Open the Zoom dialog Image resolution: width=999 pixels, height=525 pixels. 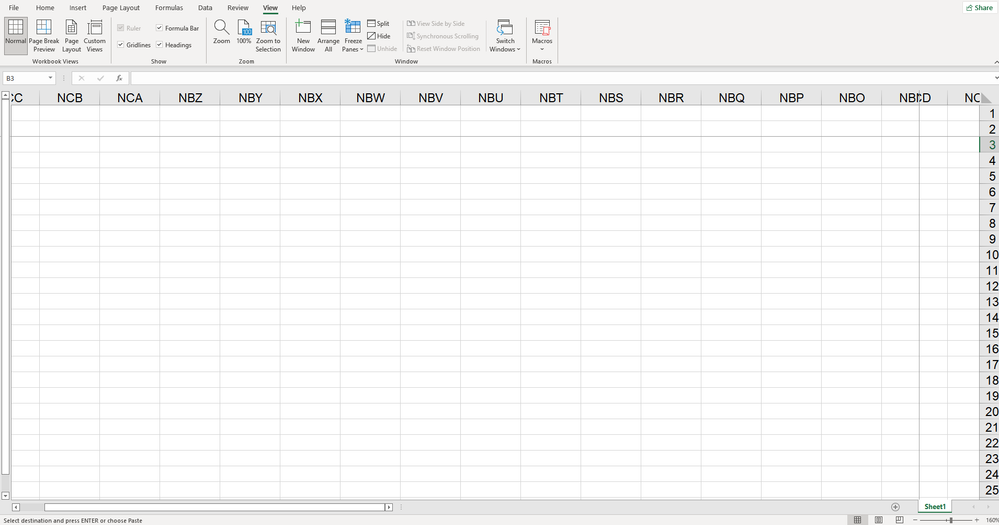click(222, 32)
